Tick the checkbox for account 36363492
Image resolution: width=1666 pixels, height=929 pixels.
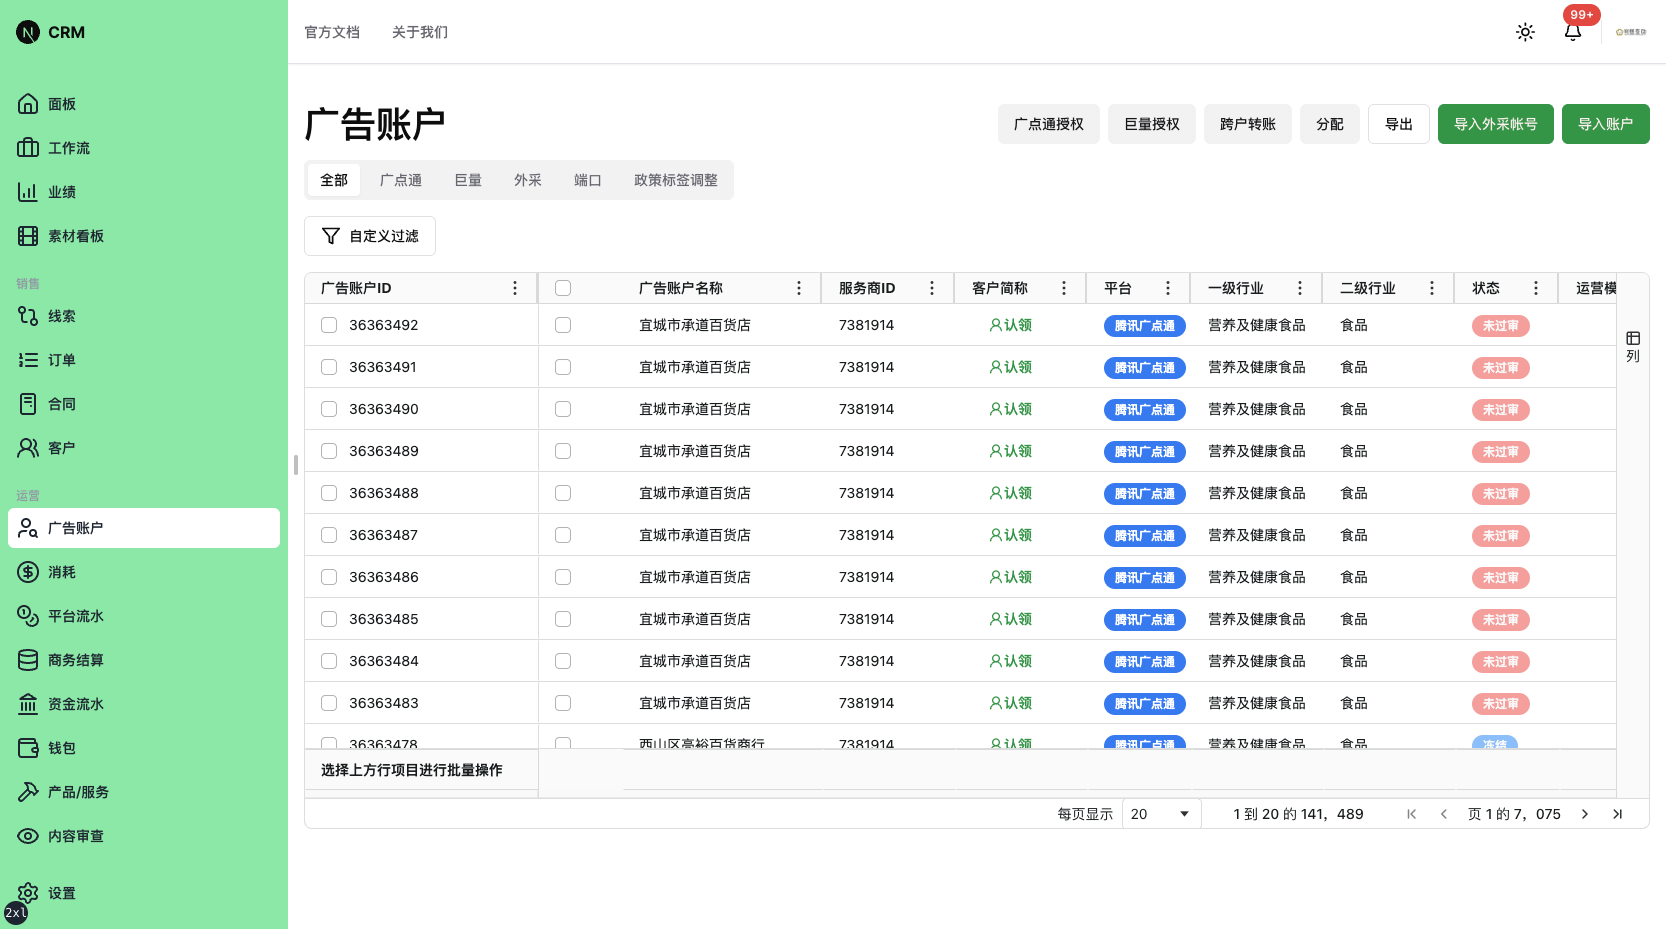tap(329, 325)
